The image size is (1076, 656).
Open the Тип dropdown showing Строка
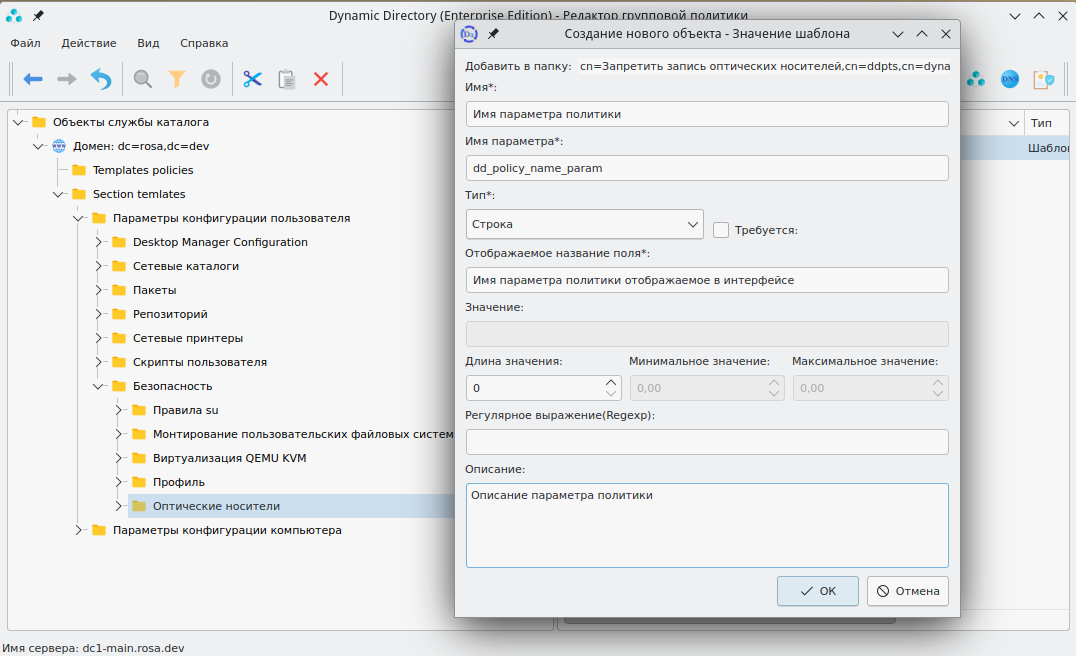[x=584, y=224]
